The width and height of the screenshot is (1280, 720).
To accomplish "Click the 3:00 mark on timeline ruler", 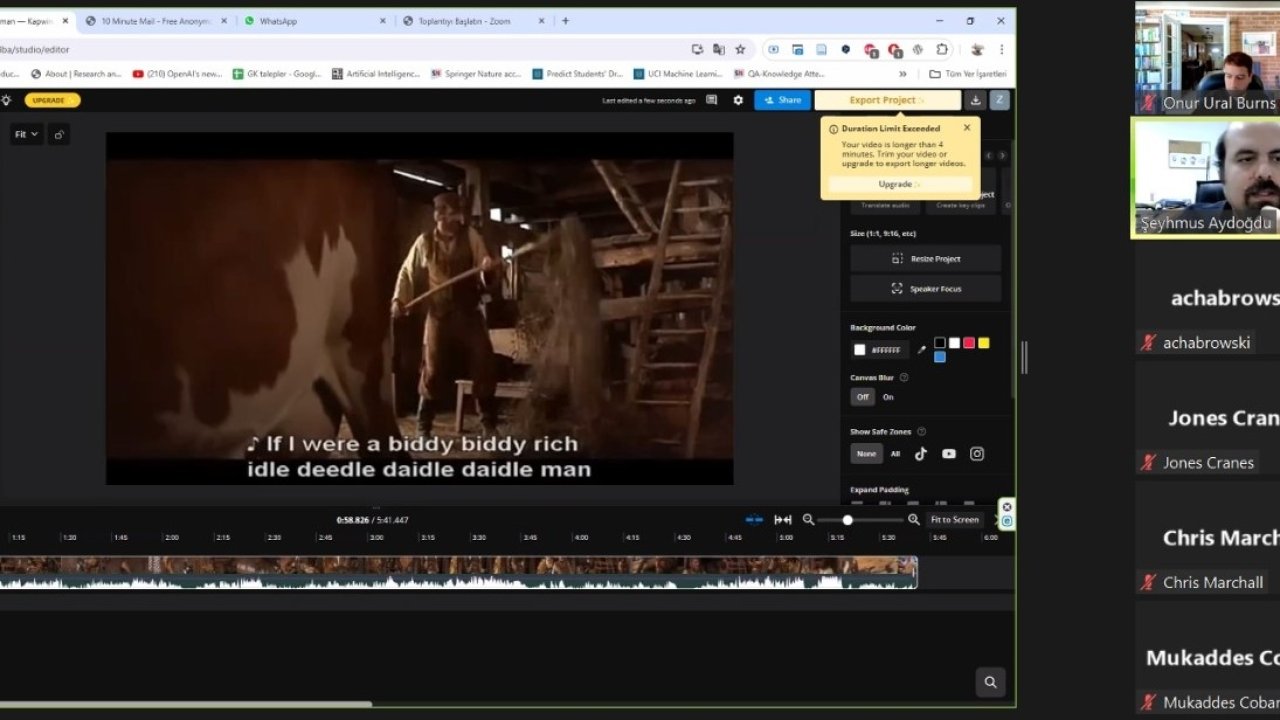I will point(376,537).
